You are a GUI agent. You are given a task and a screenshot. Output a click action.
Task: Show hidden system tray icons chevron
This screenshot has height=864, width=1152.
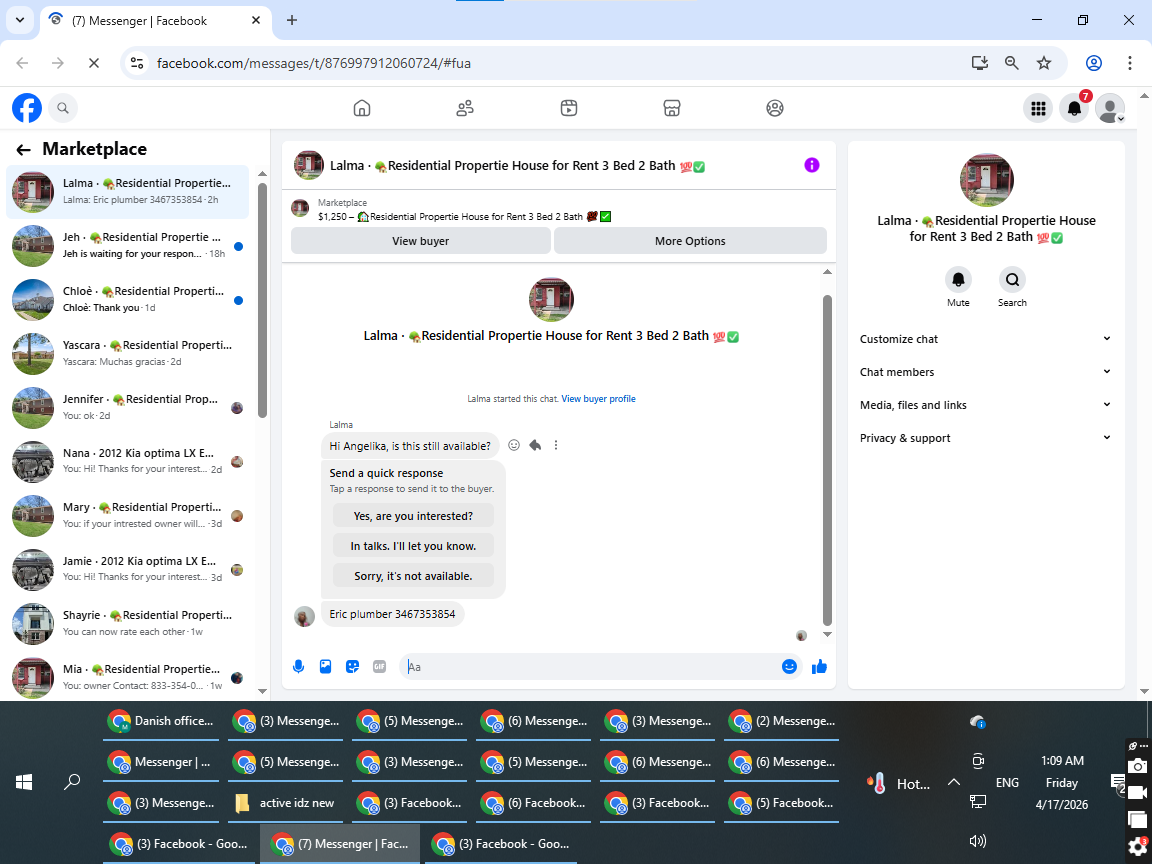tap(954, 782)
